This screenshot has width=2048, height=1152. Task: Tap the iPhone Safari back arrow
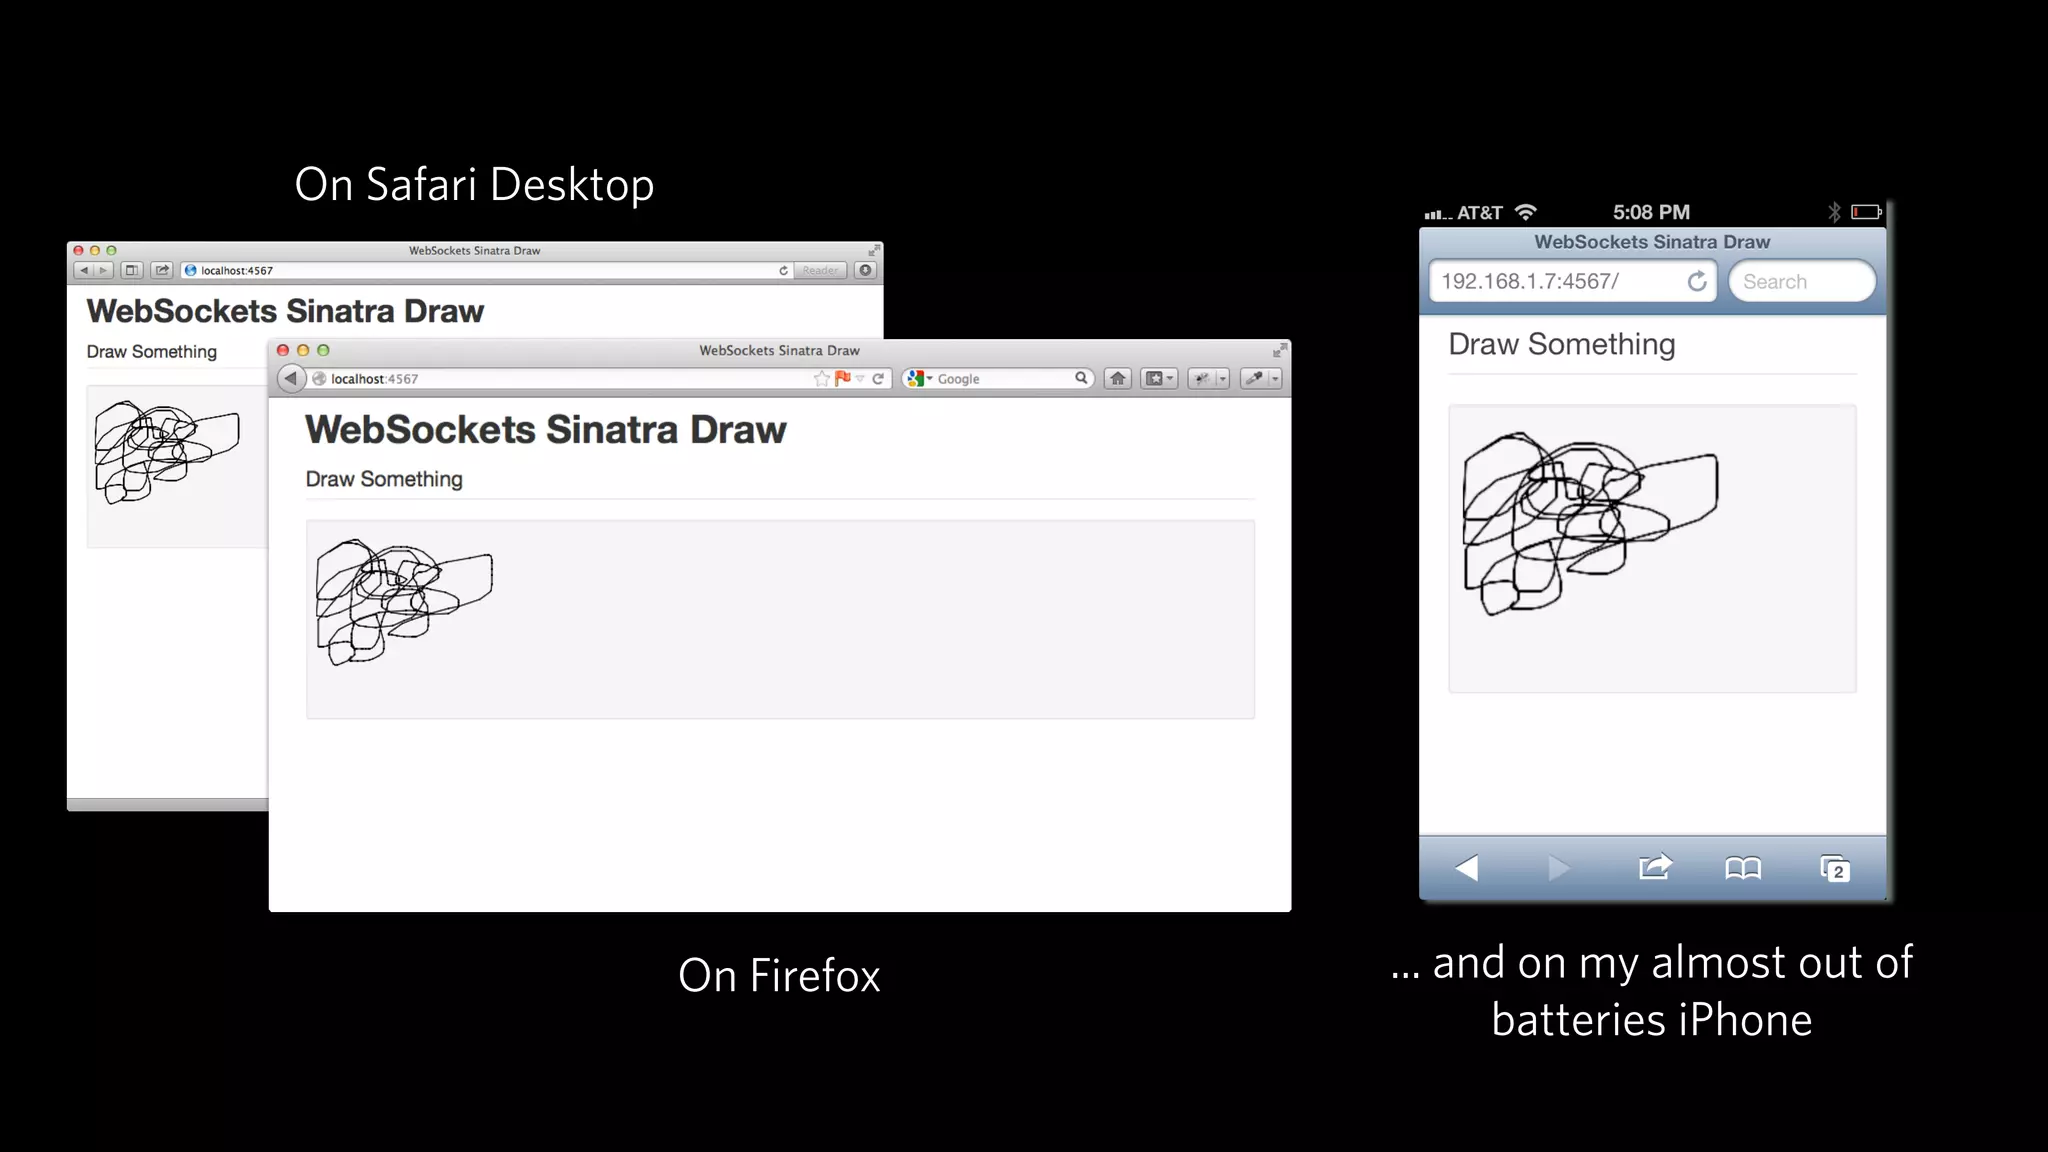(1466, 868)
